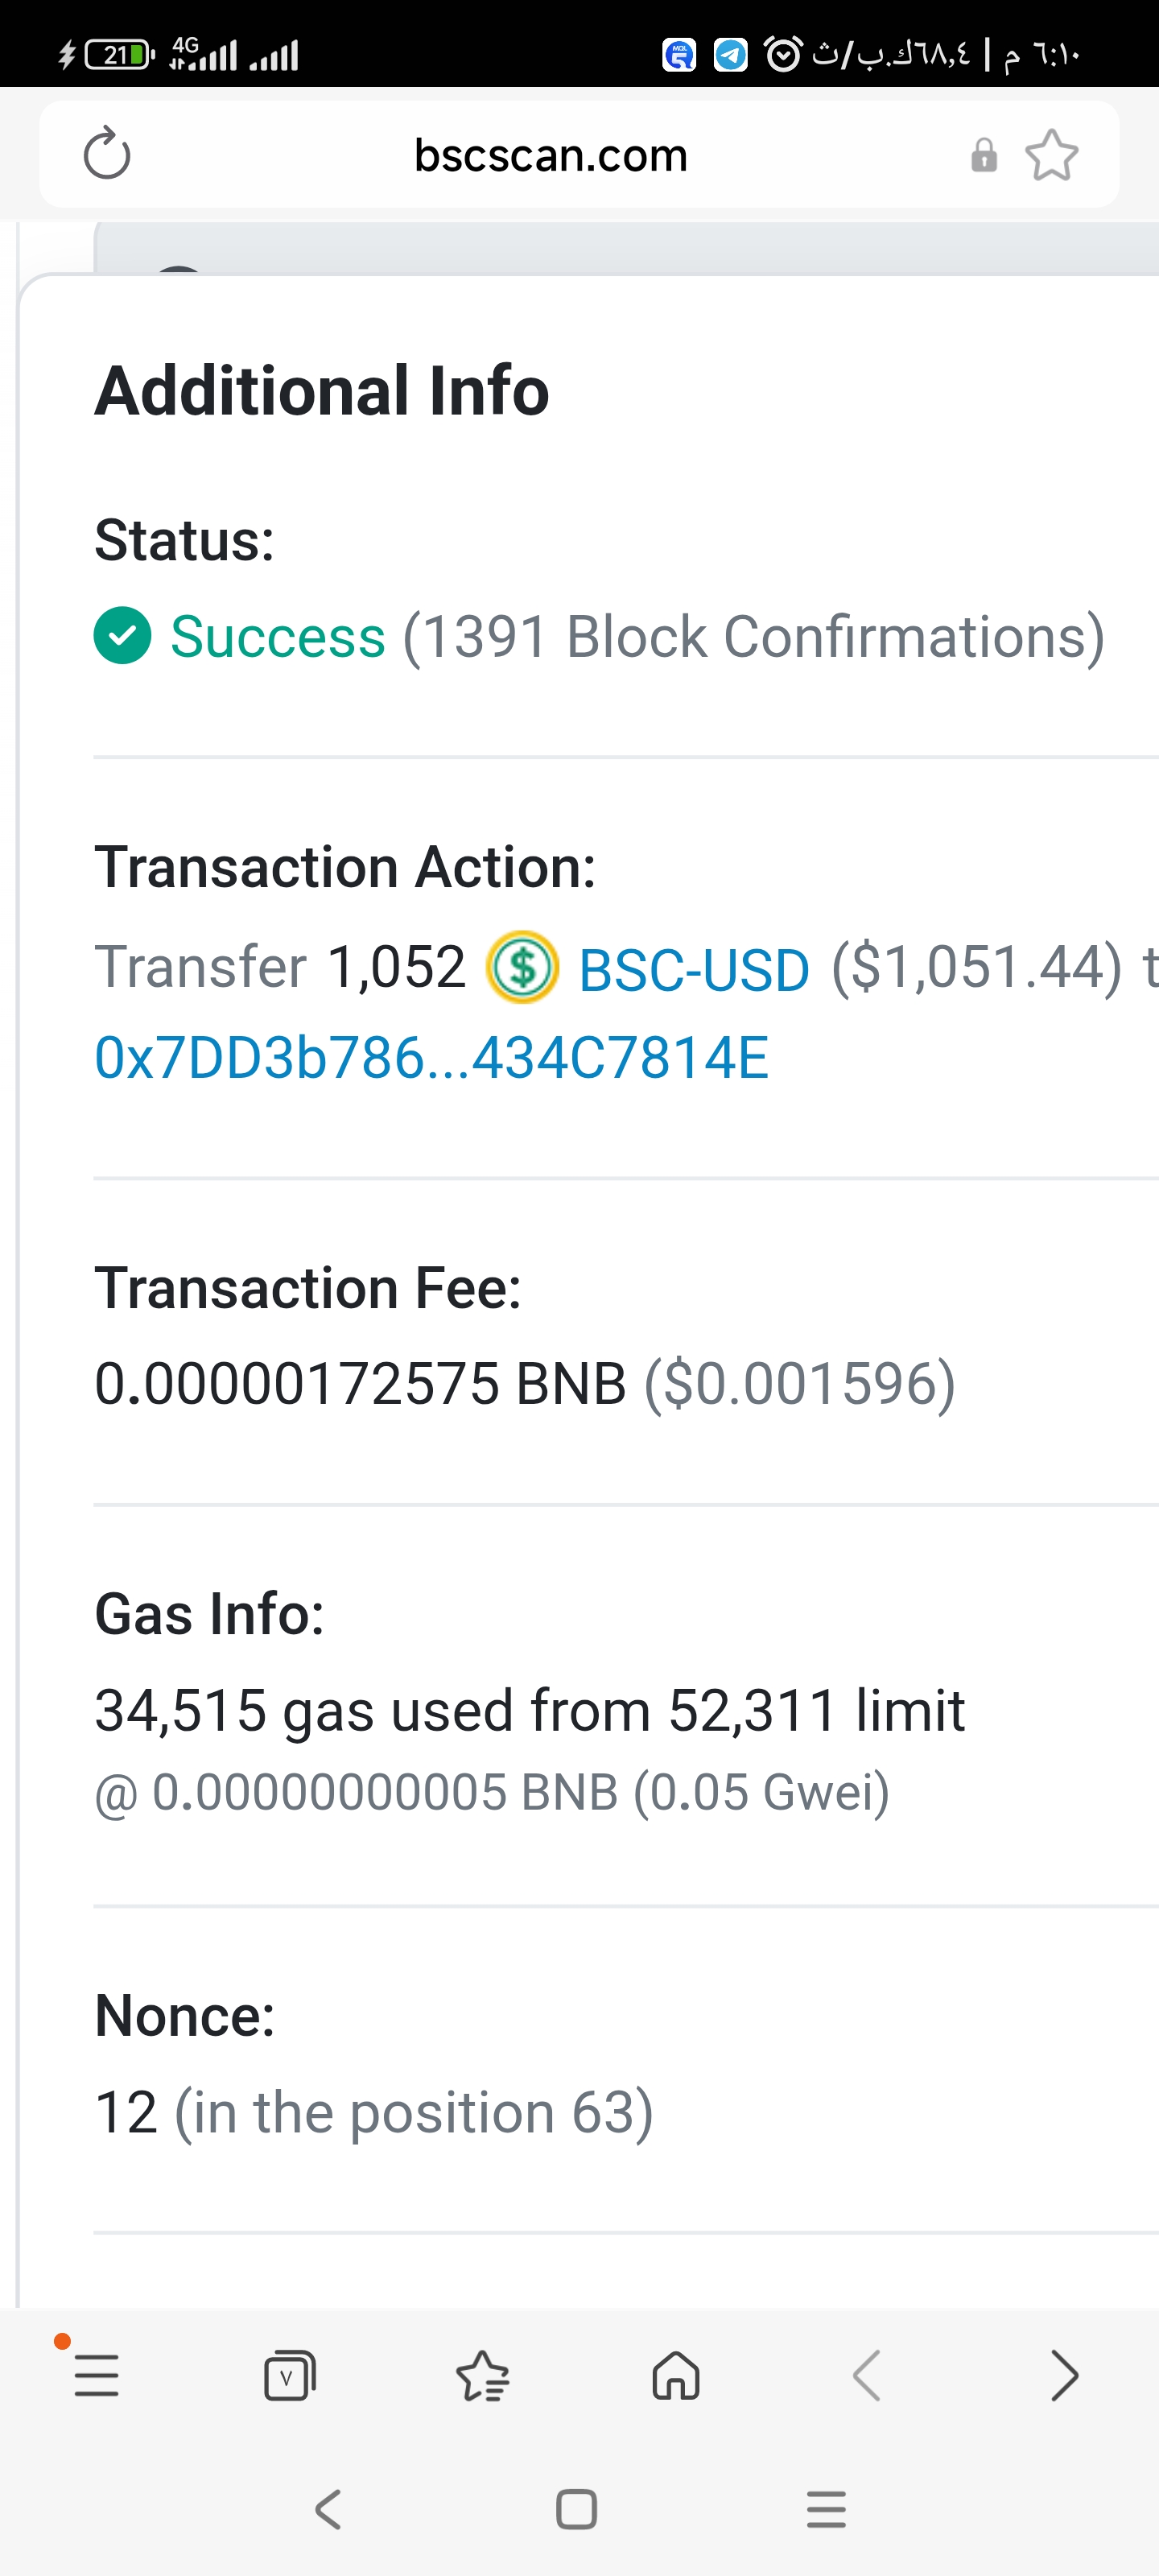
Task: Tap the page reload icon
Action: [x=107, y=154]
